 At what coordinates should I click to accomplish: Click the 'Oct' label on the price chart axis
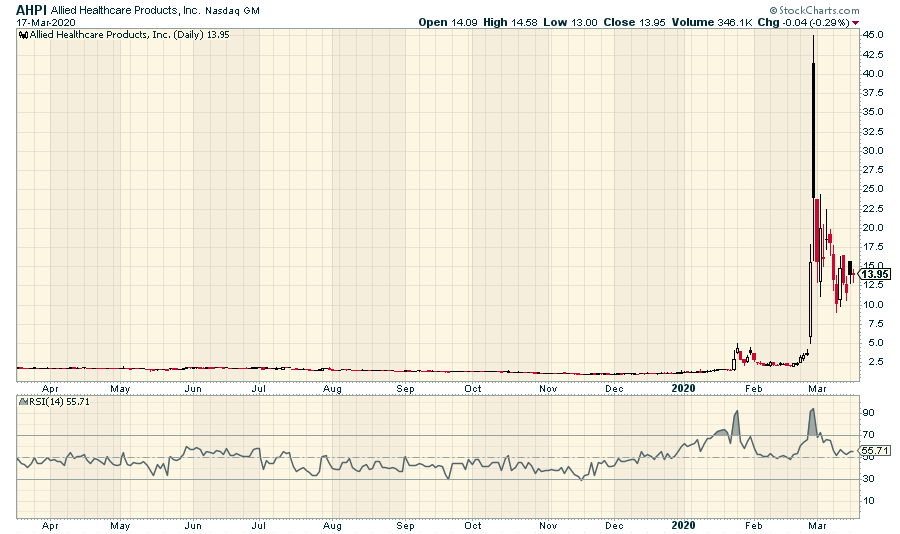(x=473, y=389)
